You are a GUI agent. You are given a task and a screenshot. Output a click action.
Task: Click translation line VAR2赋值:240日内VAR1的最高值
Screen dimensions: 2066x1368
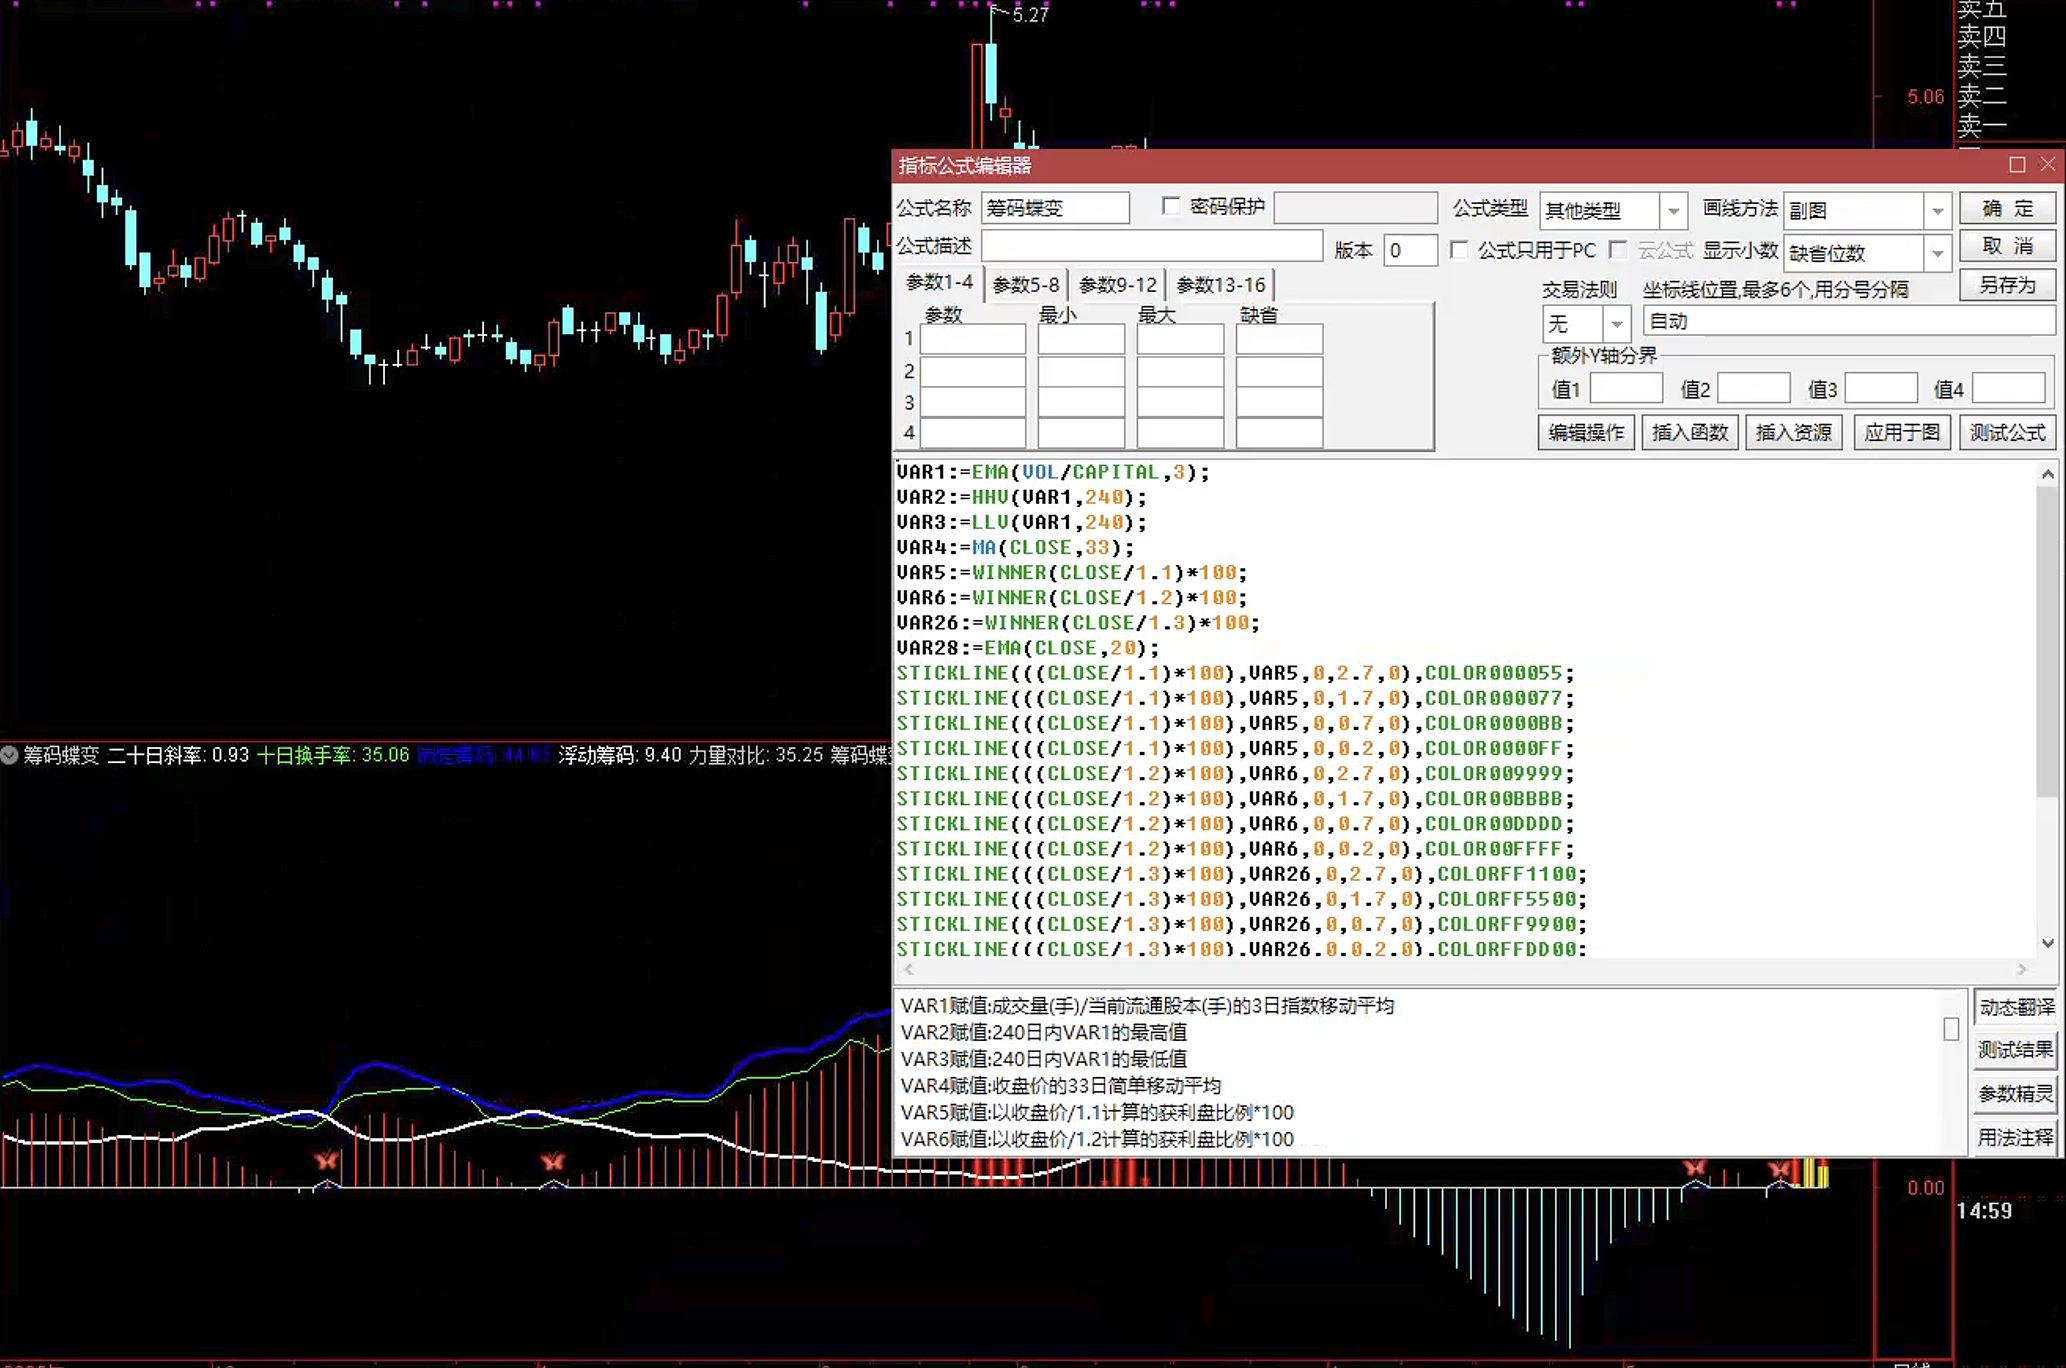coord(1044,1032)
